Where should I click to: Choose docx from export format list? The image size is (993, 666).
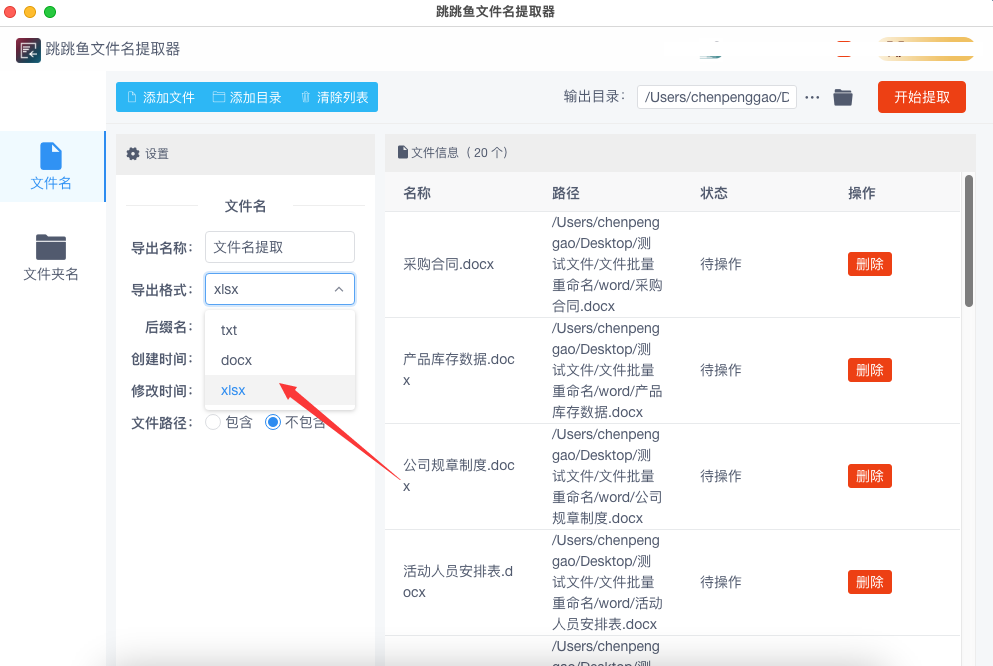tap(236, 360)
